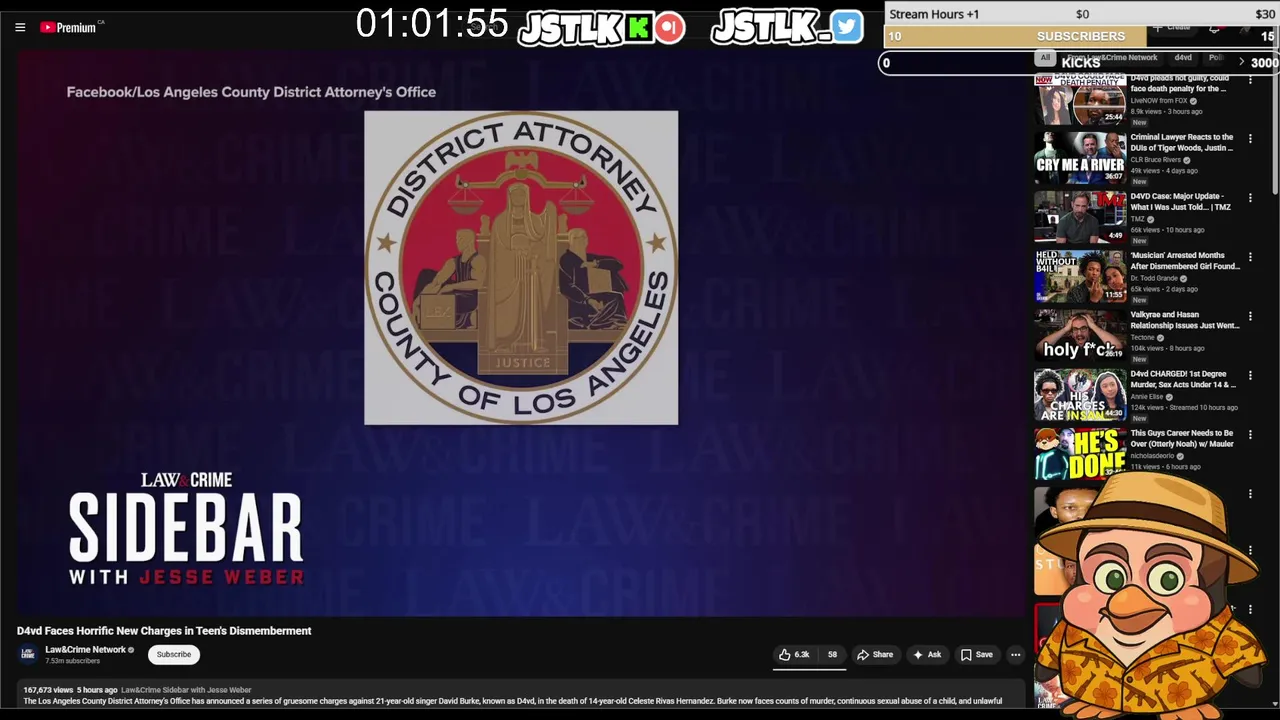1280x720 pixels.
Task: Open the HE'S DONE thumbnail video
Action: [1080, 454]
